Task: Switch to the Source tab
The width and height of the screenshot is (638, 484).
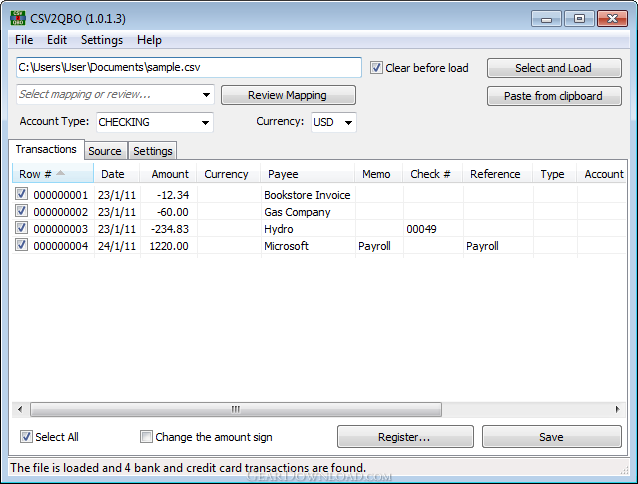Action: pos(105,151)
